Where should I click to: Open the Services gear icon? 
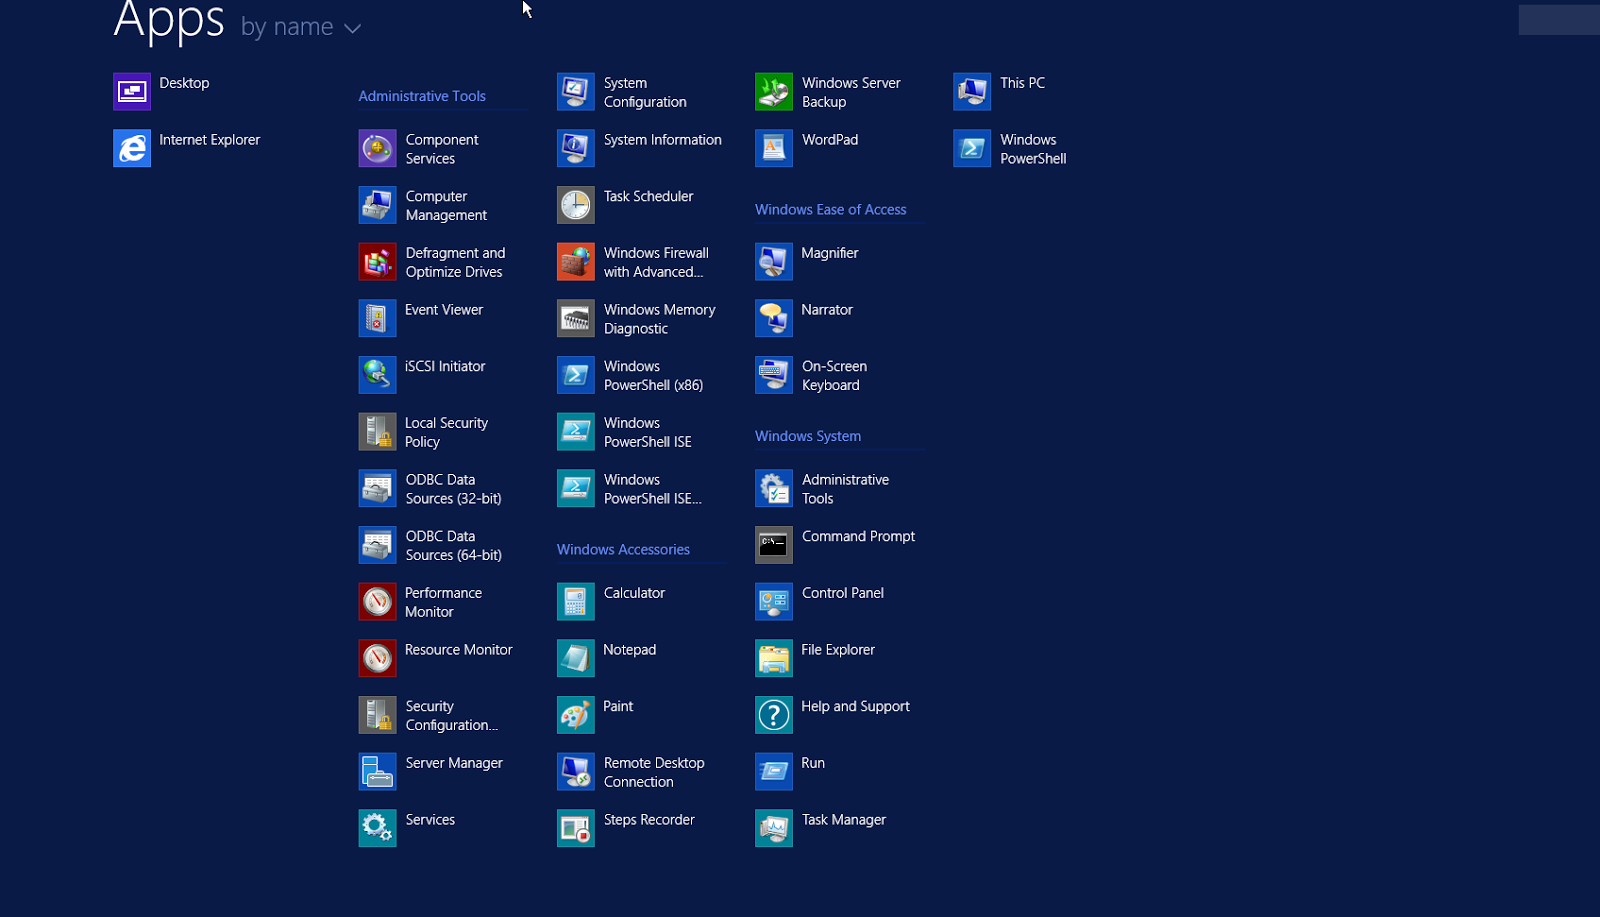[x=378, y=829]
